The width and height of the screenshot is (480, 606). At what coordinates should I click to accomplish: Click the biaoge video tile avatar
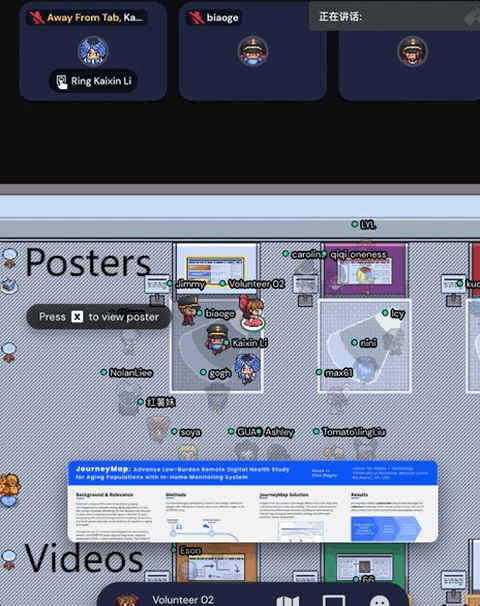[253, 51]
